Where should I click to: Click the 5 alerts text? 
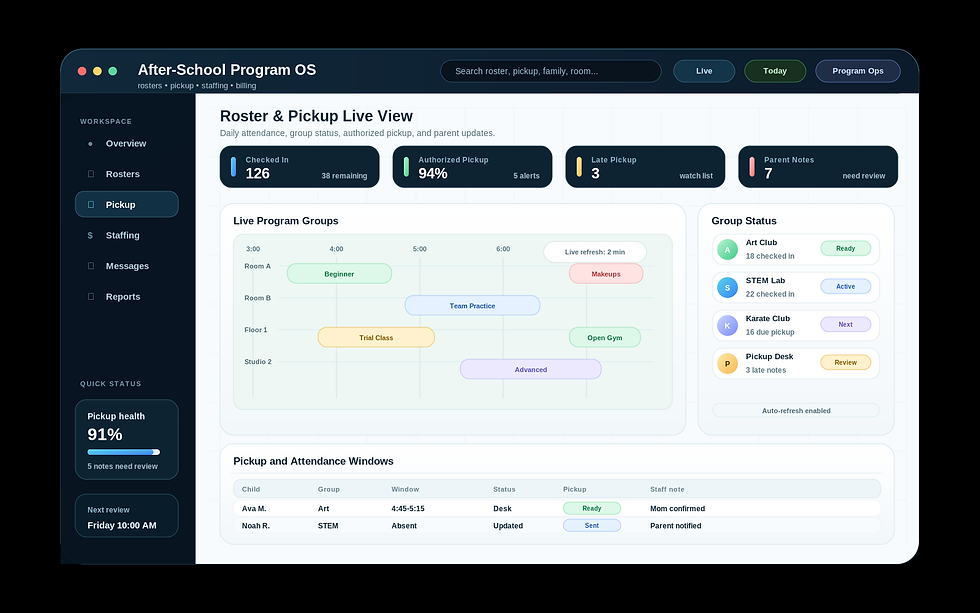click(526, 176)
